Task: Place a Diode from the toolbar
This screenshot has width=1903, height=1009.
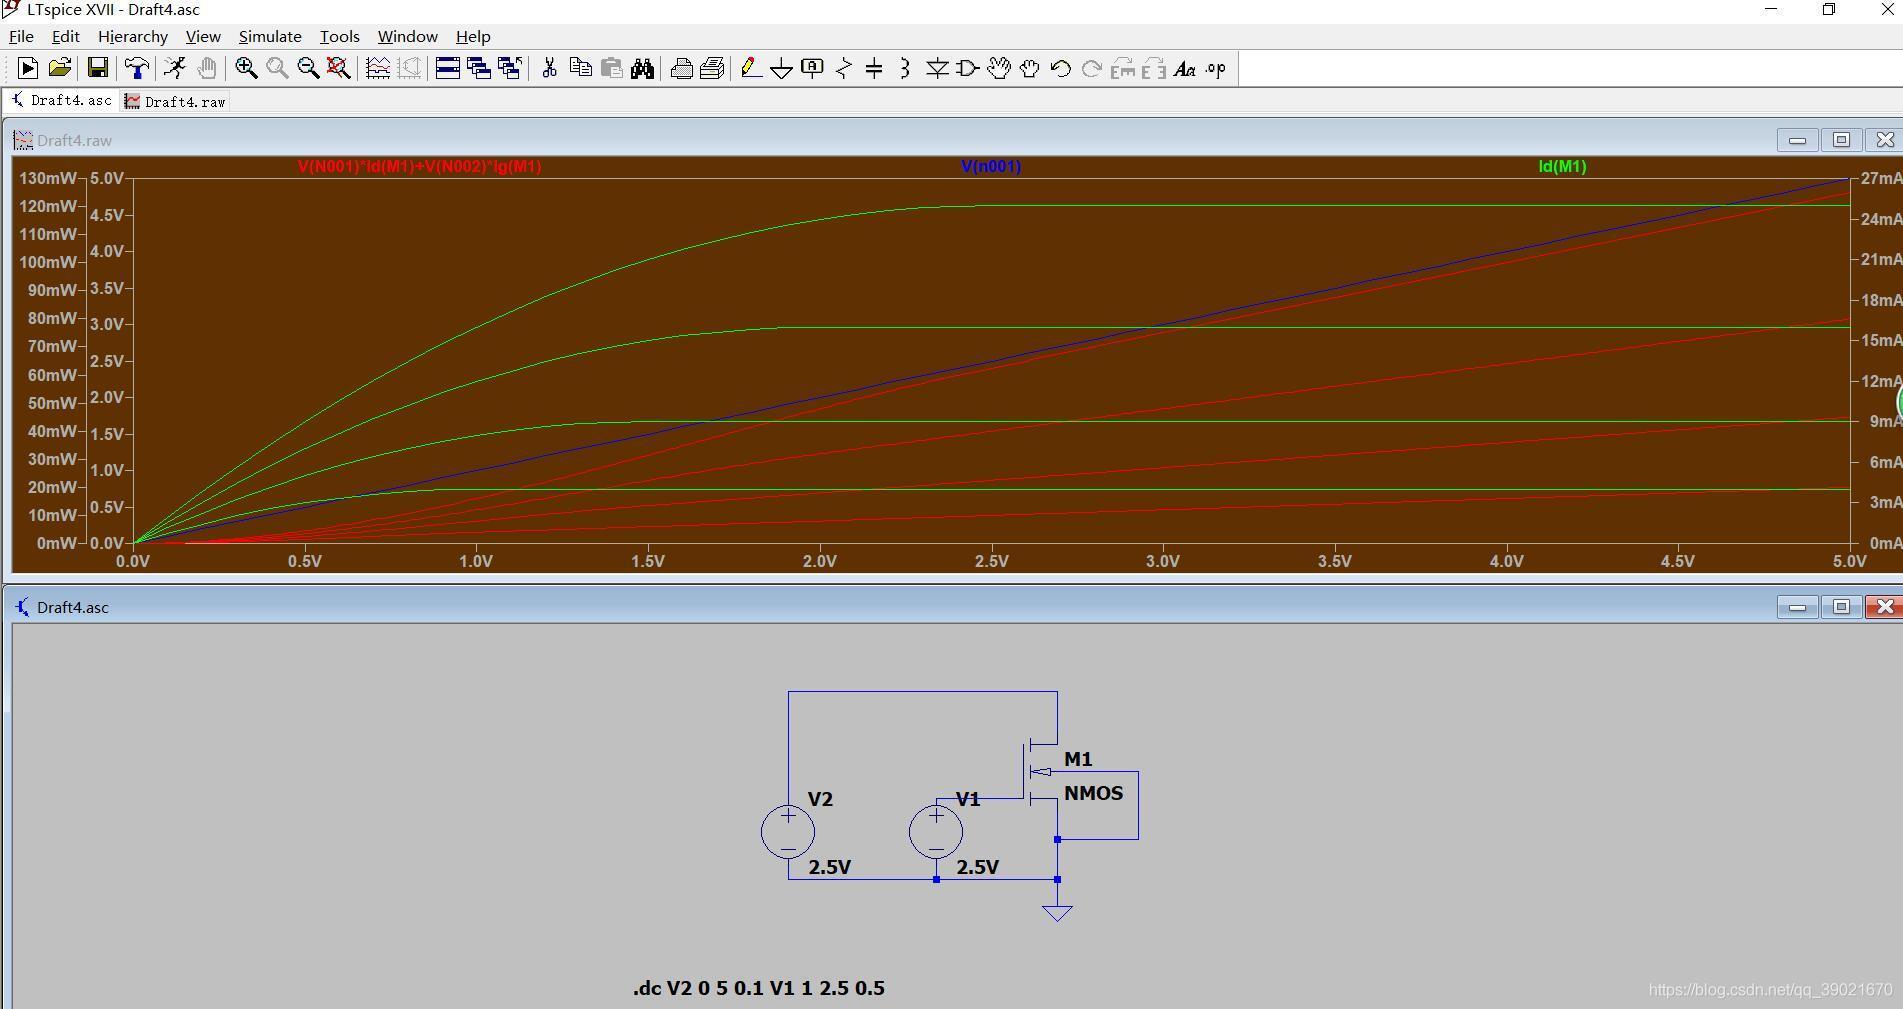Action: click(937, 68)
